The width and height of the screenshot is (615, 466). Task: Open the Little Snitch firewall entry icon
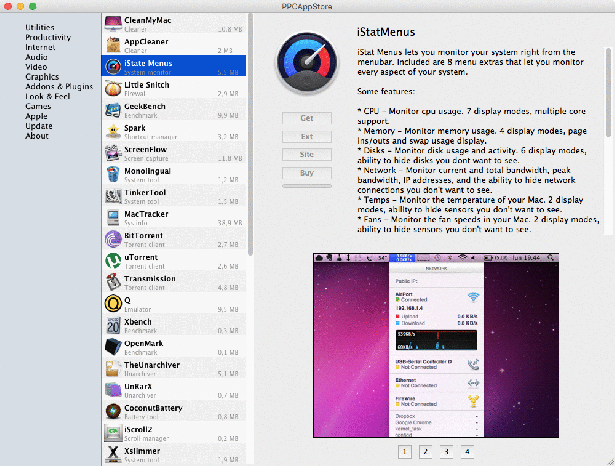(x=113, y=89)
